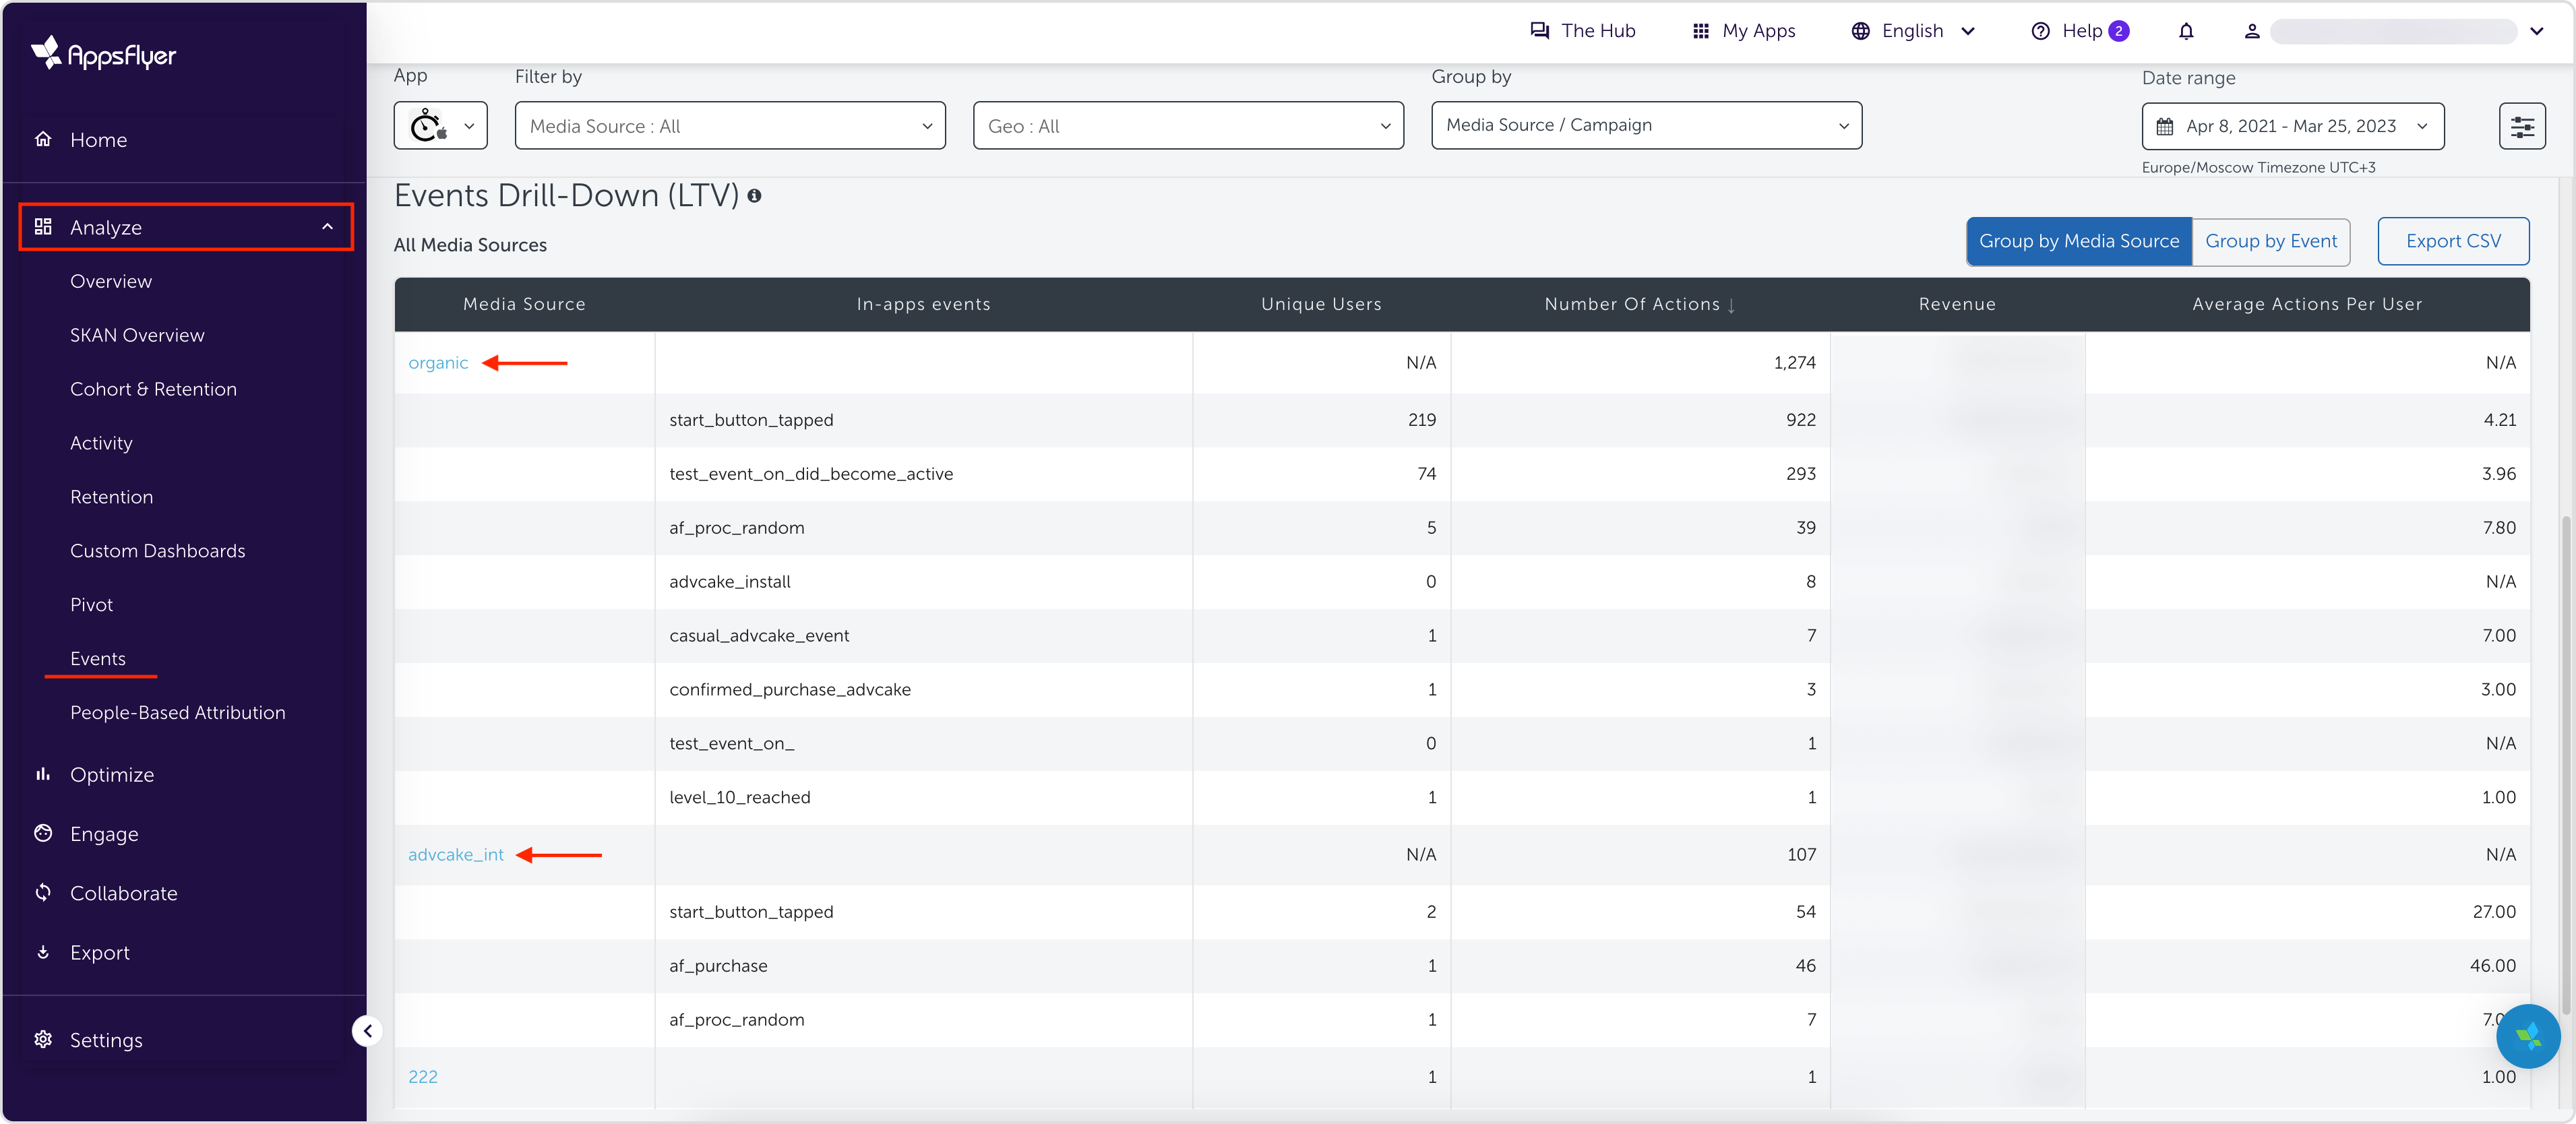The height and width of the screenshot is (1124, 2576).
Task: Click the Revenue column header
Action: pyautogui.click(x=1957, y=304)
